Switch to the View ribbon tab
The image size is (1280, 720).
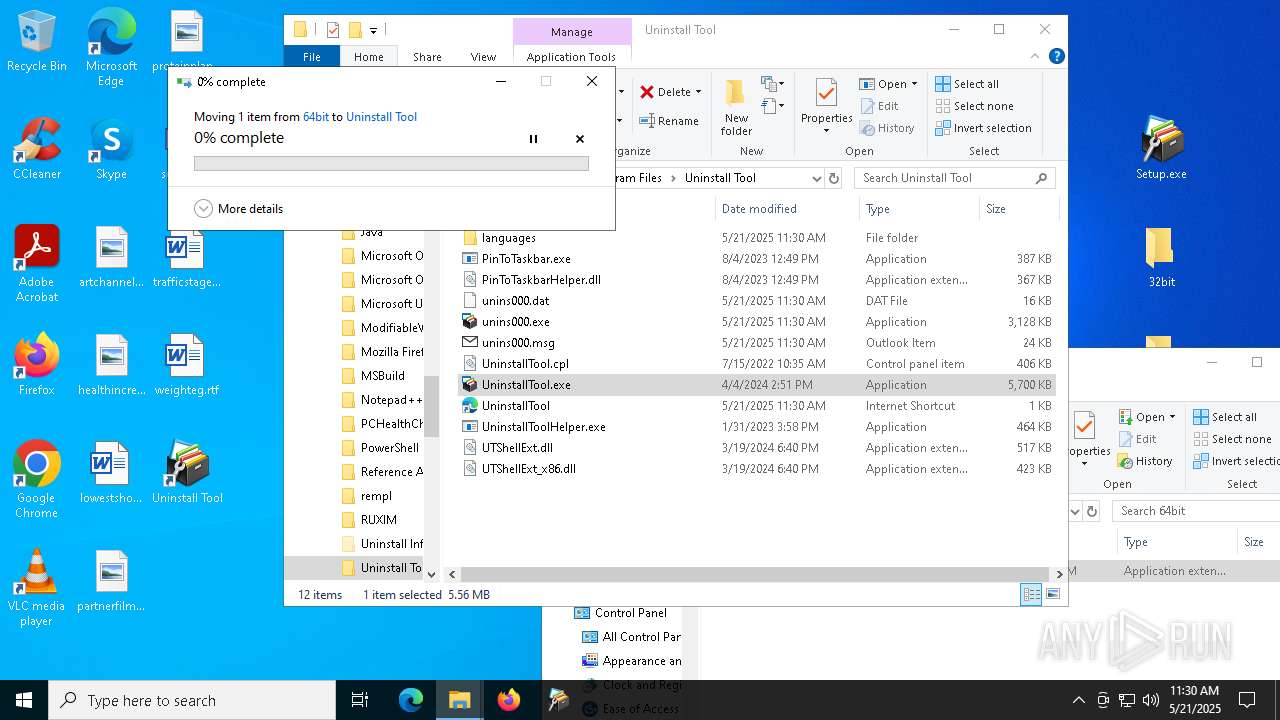point(483,57)
